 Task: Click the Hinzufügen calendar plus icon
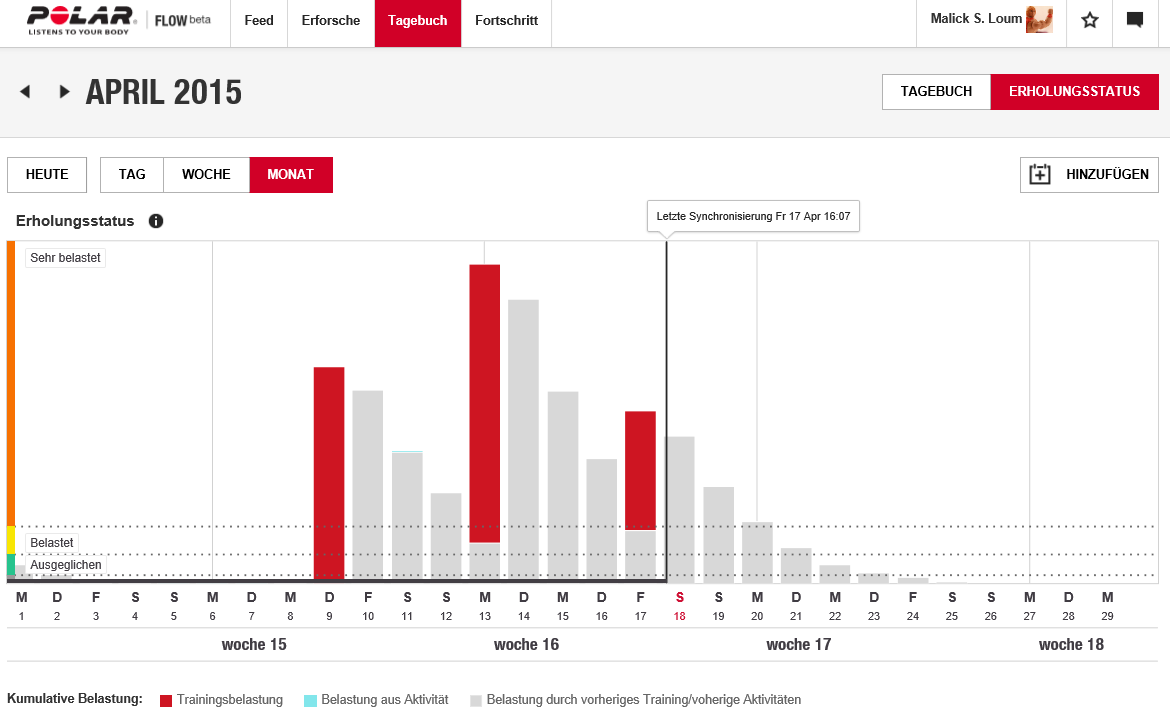coord(1040,175)
